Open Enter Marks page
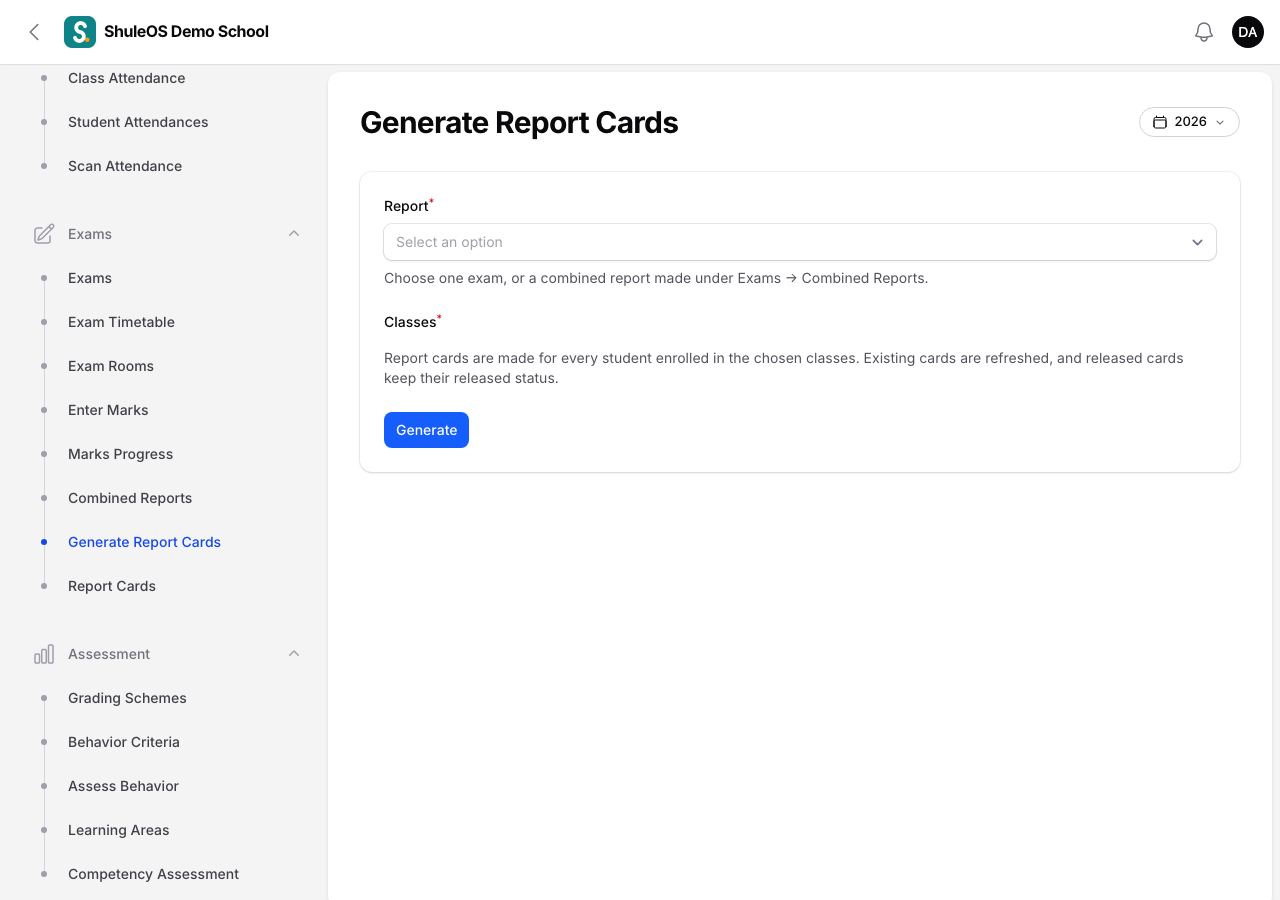 108,410
